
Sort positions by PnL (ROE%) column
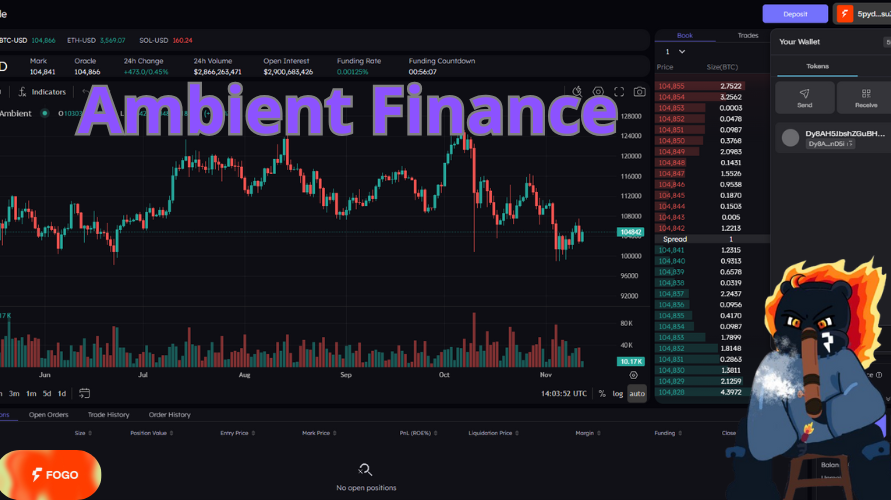(x=418, y=433)
